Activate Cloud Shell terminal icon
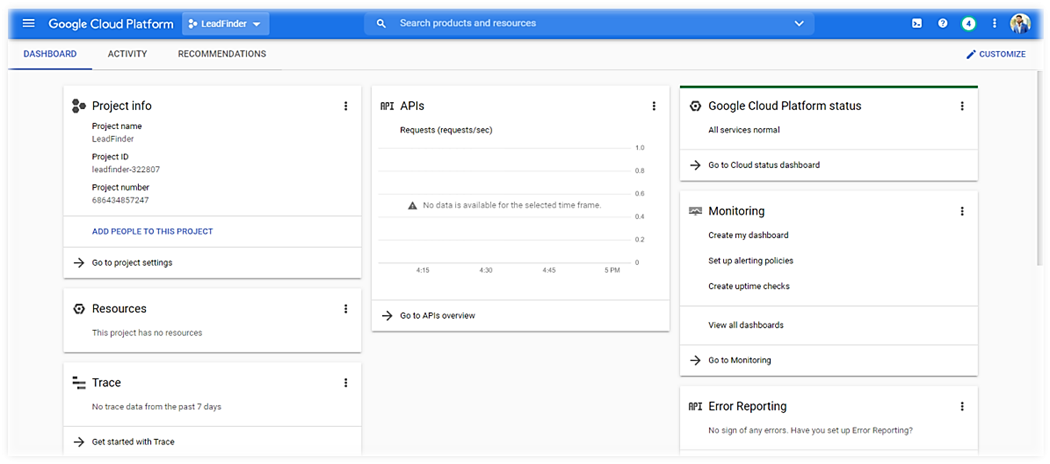The image size is (1050, 464). (x=917, y=23)
